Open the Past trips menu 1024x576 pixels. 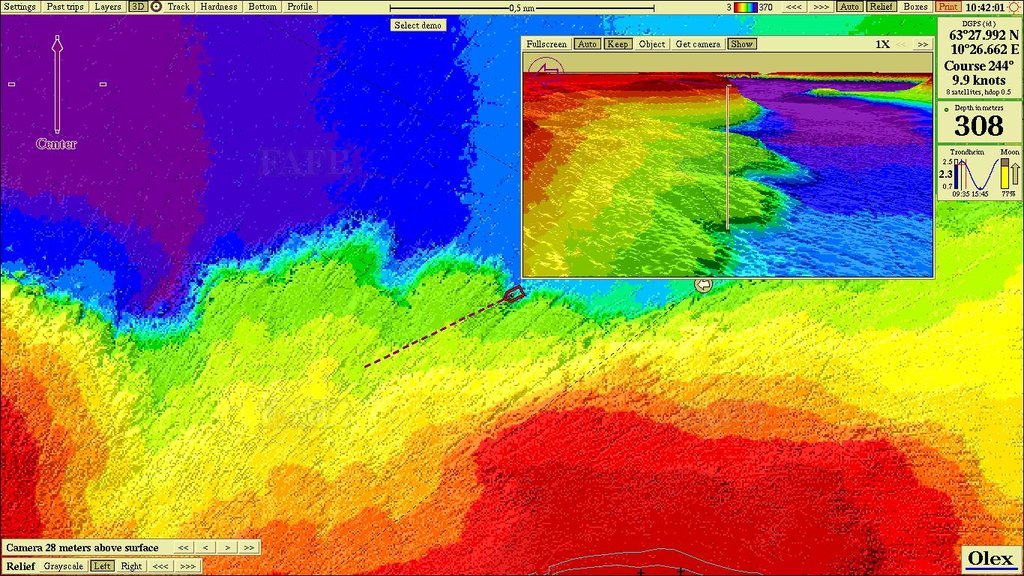[65, 6]
